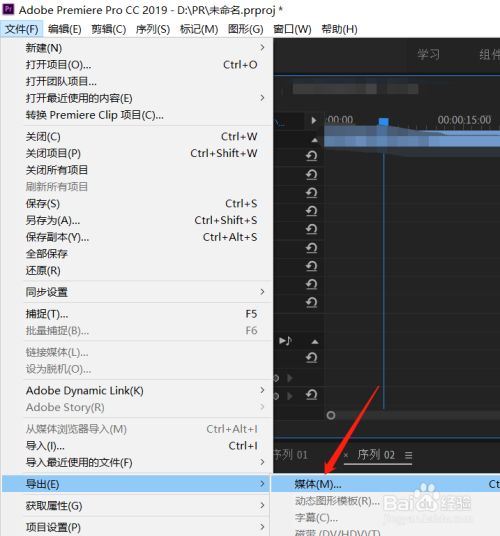500x536 pixels.
Task: Open the 文件(F) menu
Action: [22, 29]
